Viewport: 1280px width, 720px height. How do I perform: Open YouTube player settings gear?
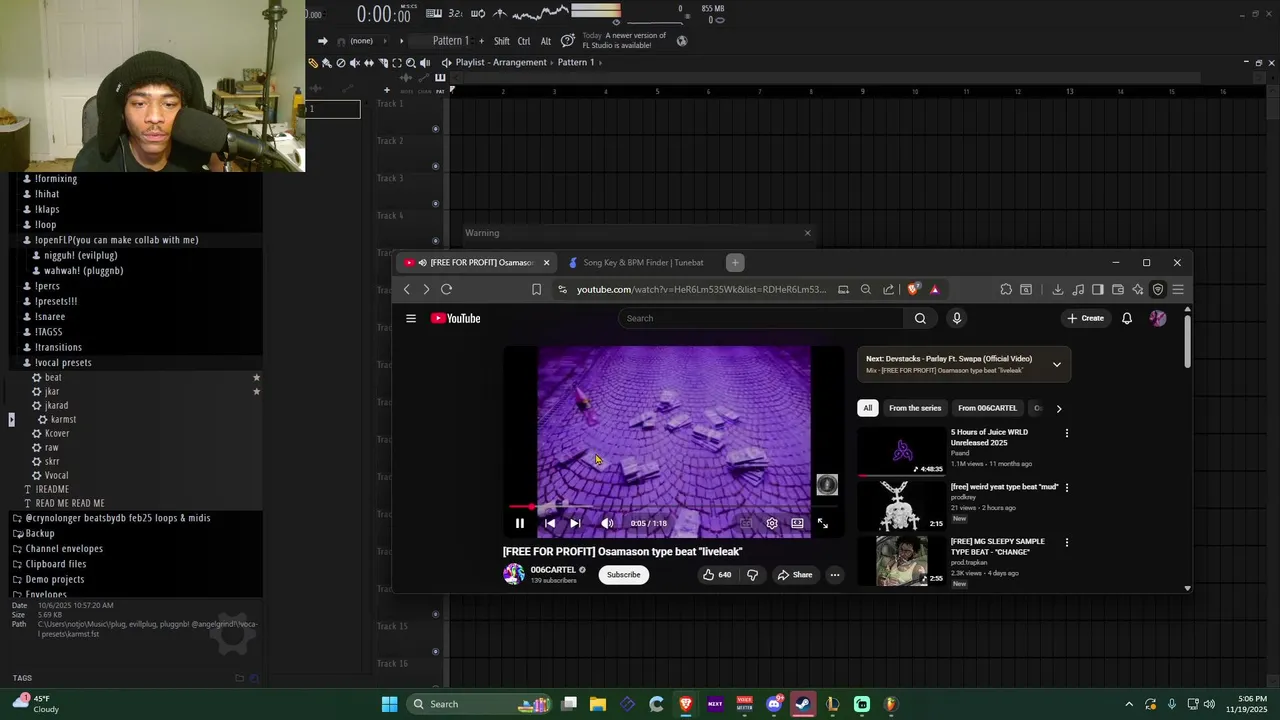(772, 523)
